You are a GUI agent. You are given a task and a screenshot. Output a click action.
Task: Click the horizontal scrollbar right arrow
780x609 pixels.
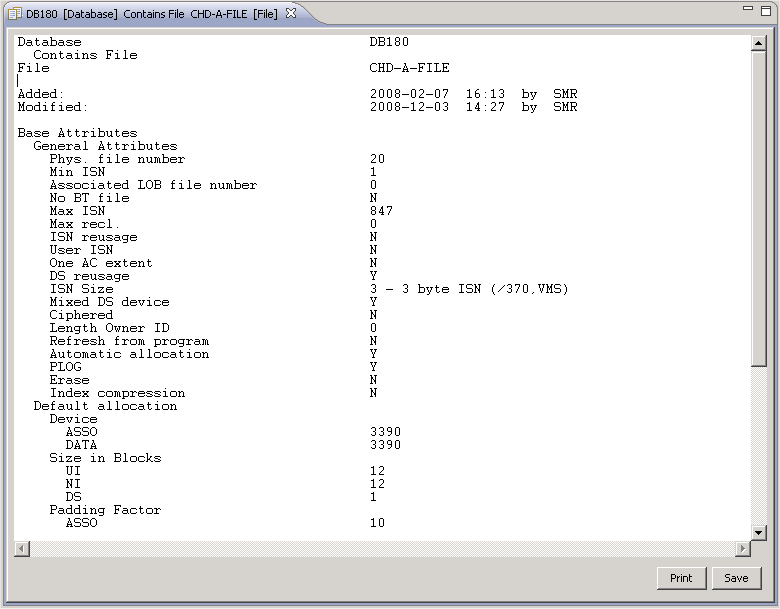[742, 549]
